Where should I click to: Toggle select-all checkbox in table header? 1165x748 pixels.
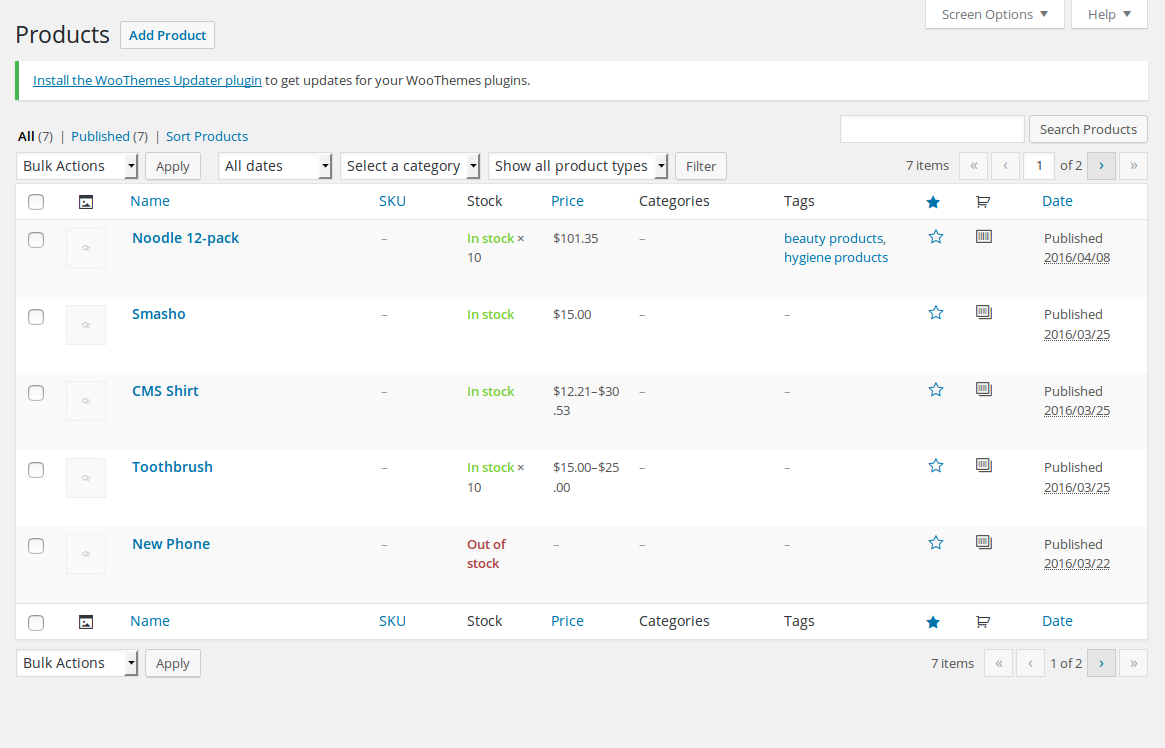[x=36, y=202]
